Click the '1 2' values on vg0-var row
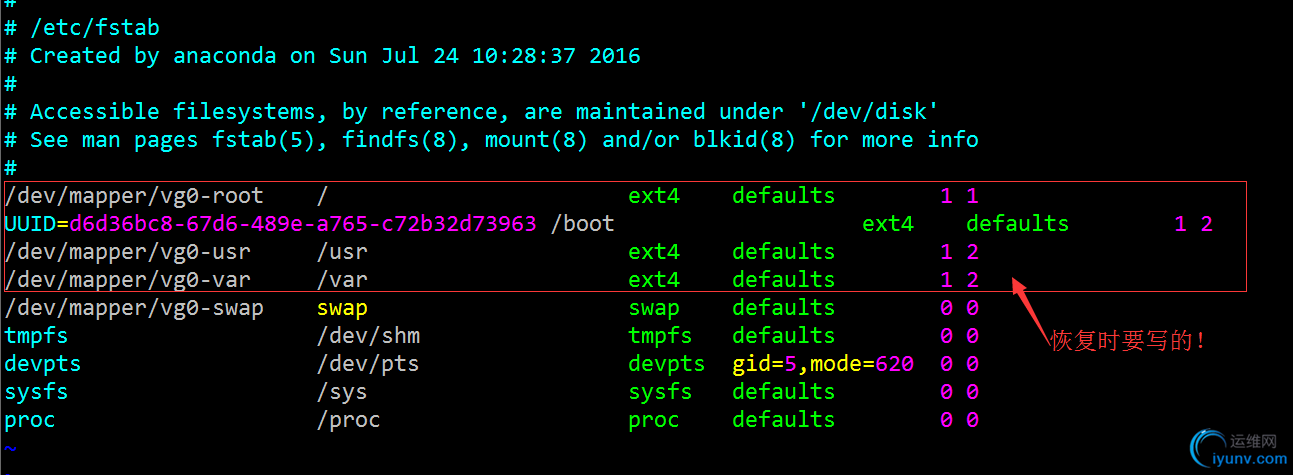This screenshot has height=475, width=1293. (x=959, y=280)
